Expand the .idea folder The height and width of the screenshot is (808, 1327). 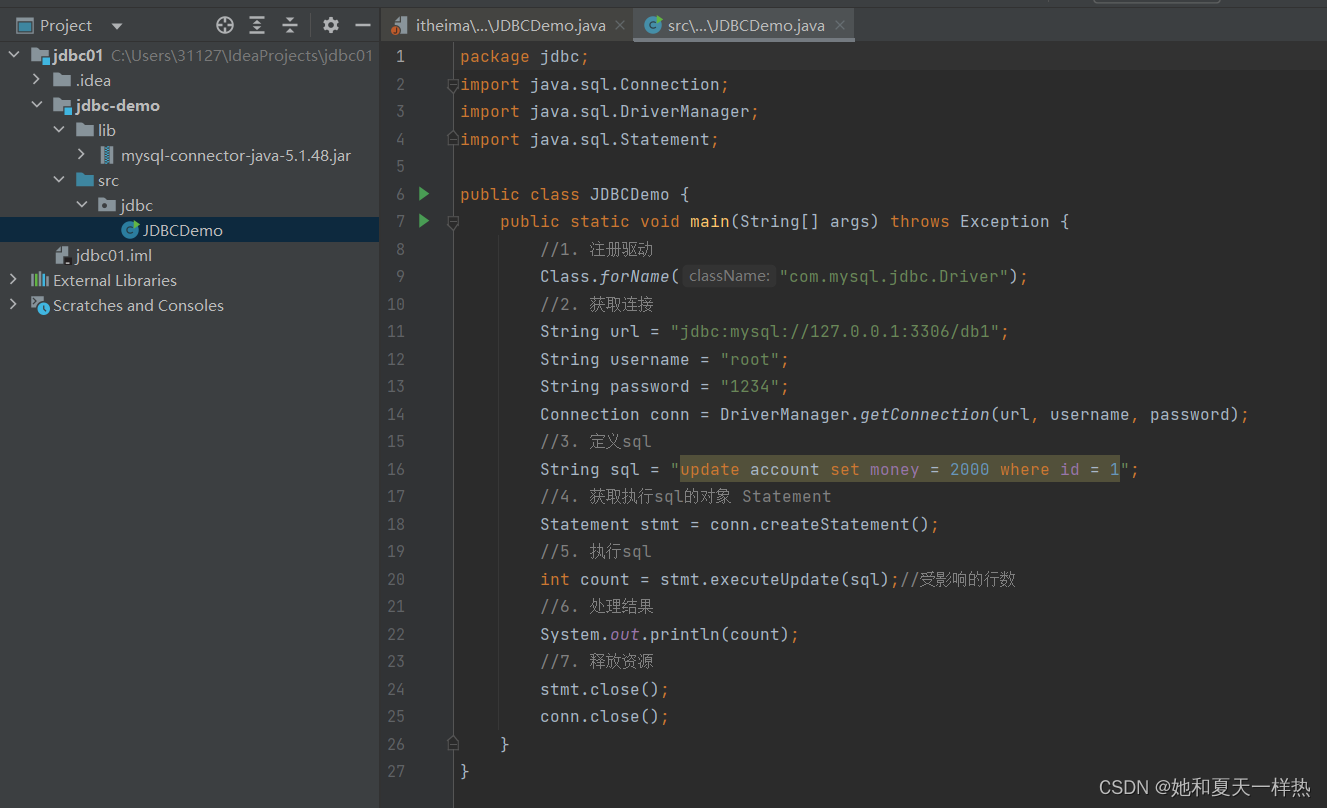[36, 80]
